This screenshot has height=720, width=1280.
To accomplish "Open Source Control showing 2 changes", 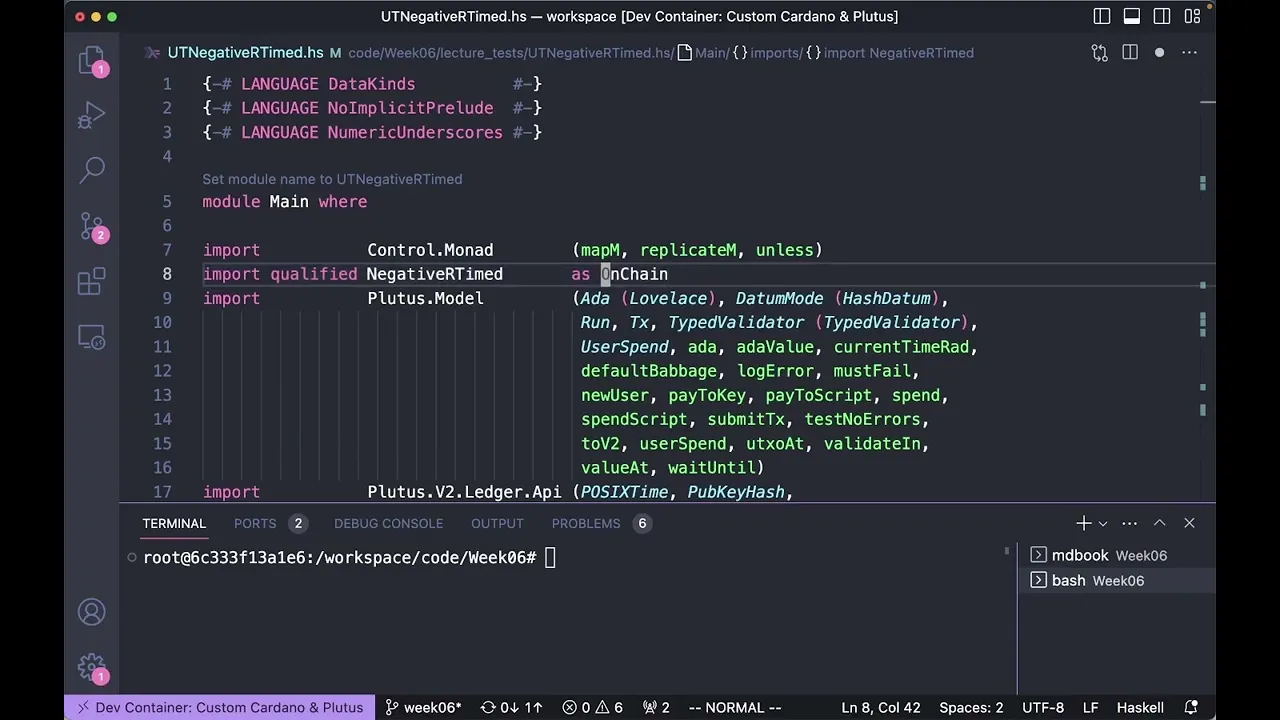I will [92, 225].
